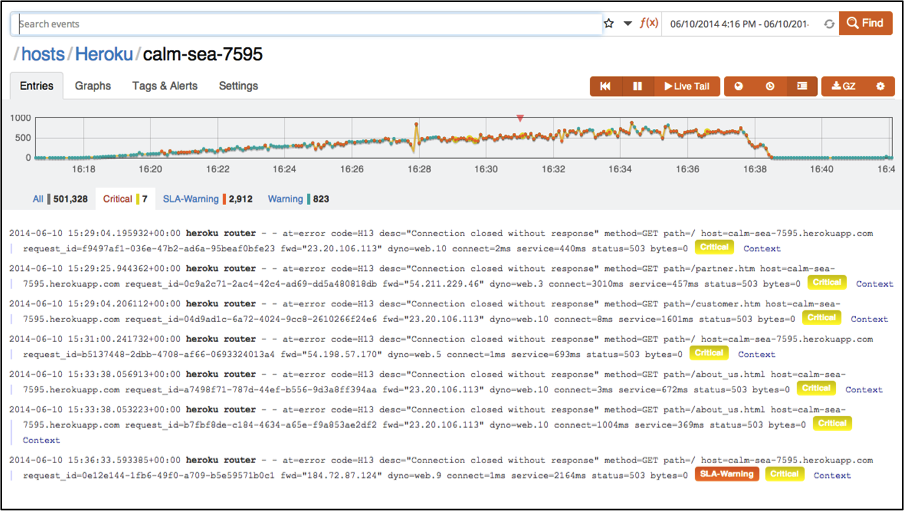Click the Critical tag on 15:33:38.056913 entry
The height and width of the screenshot is (511, 904).
click(x=816, y=388)
